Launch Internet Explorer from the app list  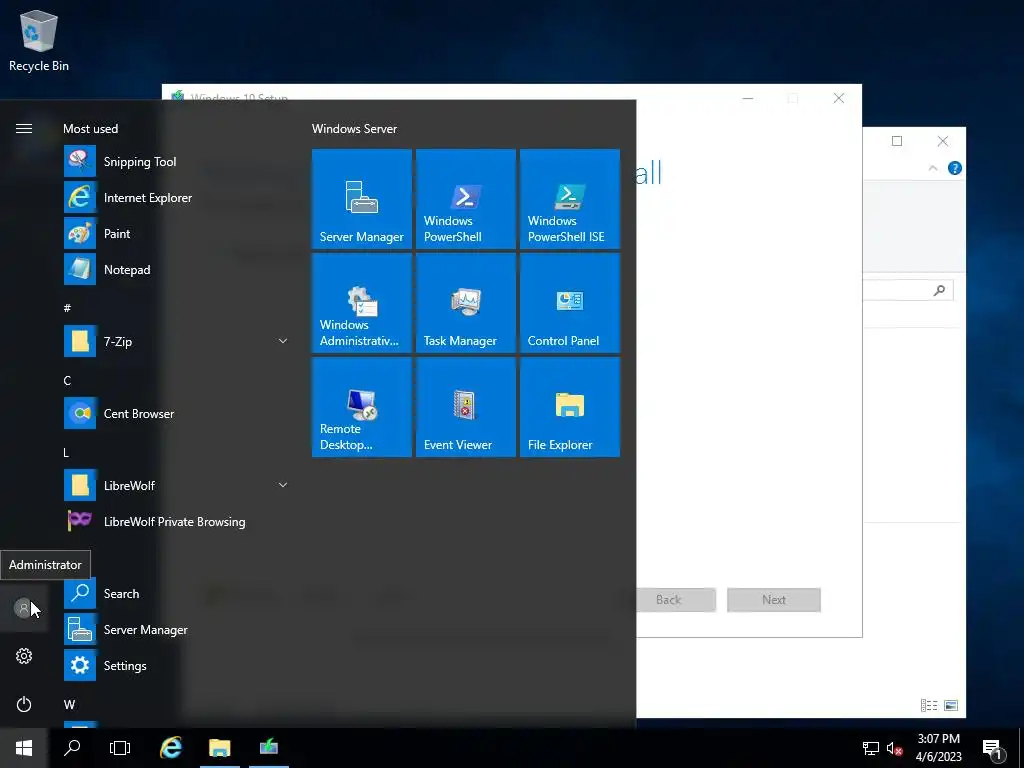[176, 197]
